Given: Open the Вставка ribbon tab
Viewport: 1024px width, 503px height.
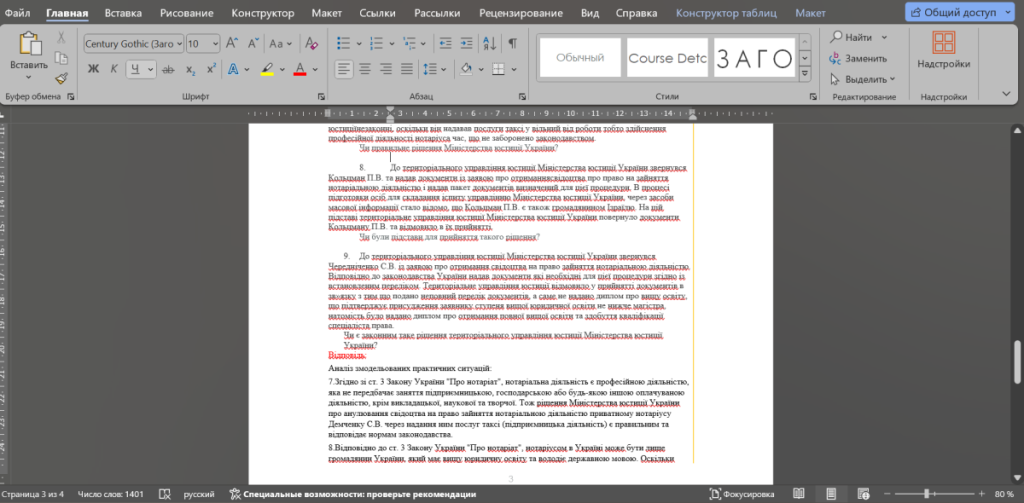Looking at the screenshot, I should pos(121,13).
